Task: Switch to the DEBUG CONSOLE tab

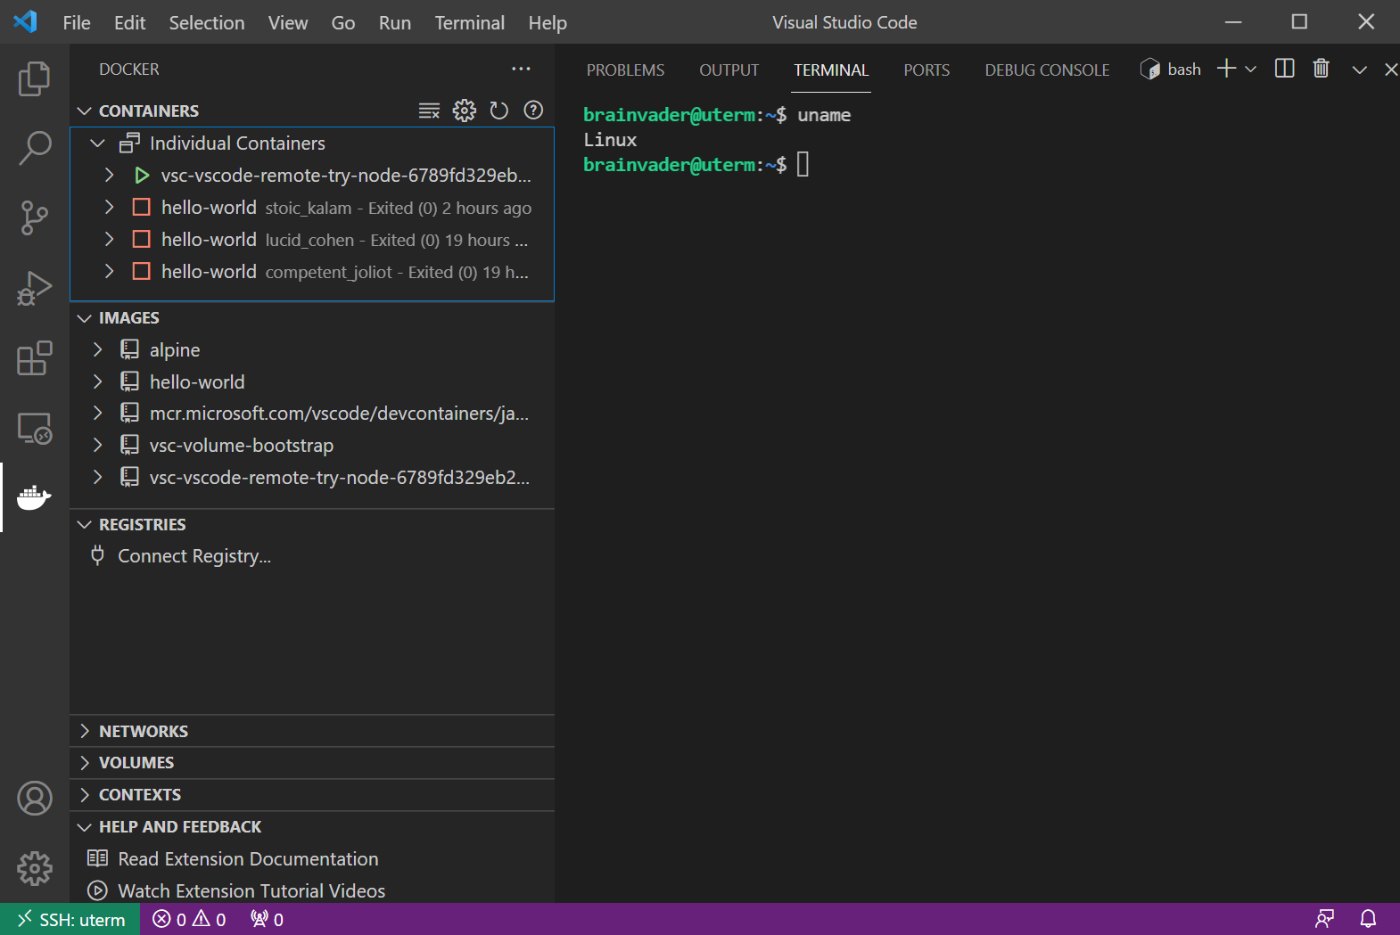Action: 1047,70
